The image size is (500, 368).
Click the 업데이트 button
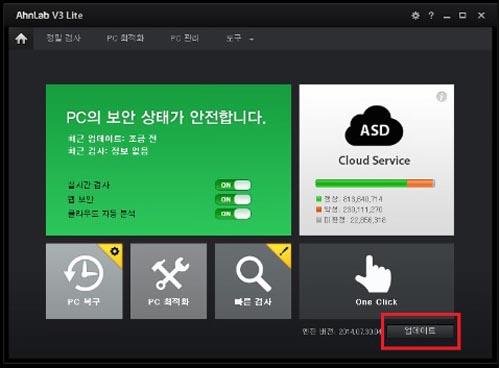point(420,331)
